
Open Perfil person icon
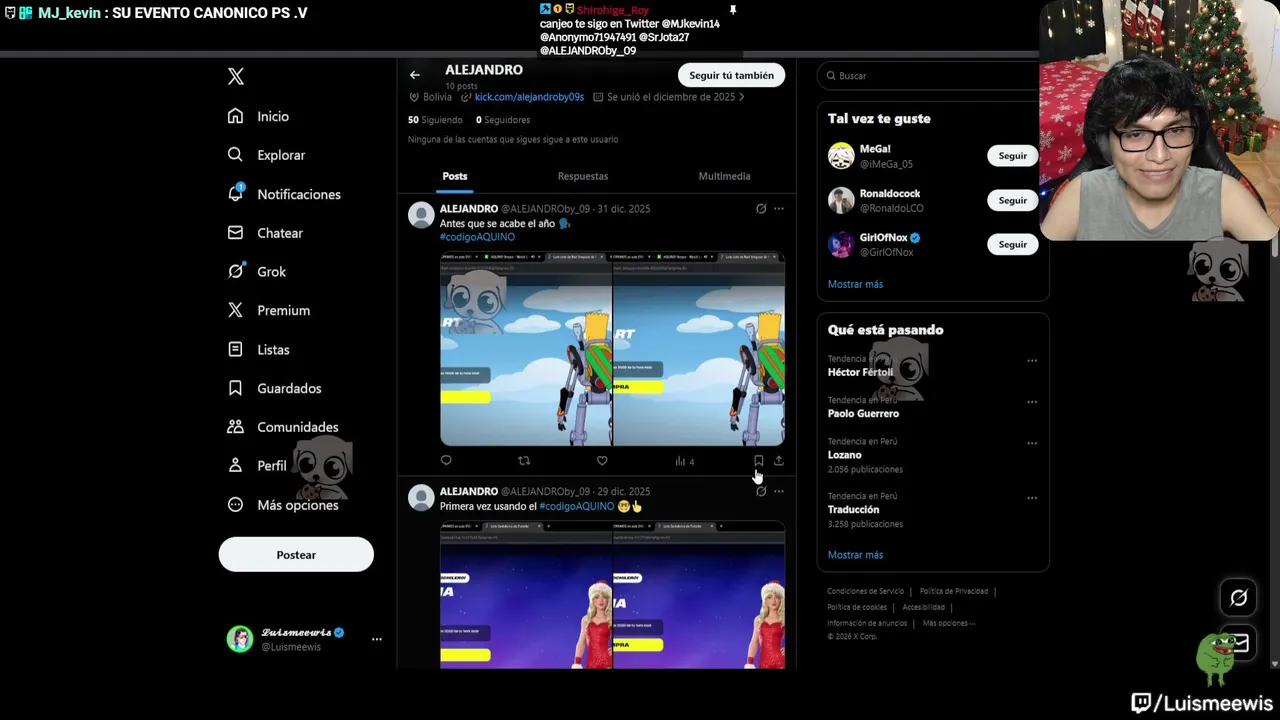point(235,465)
